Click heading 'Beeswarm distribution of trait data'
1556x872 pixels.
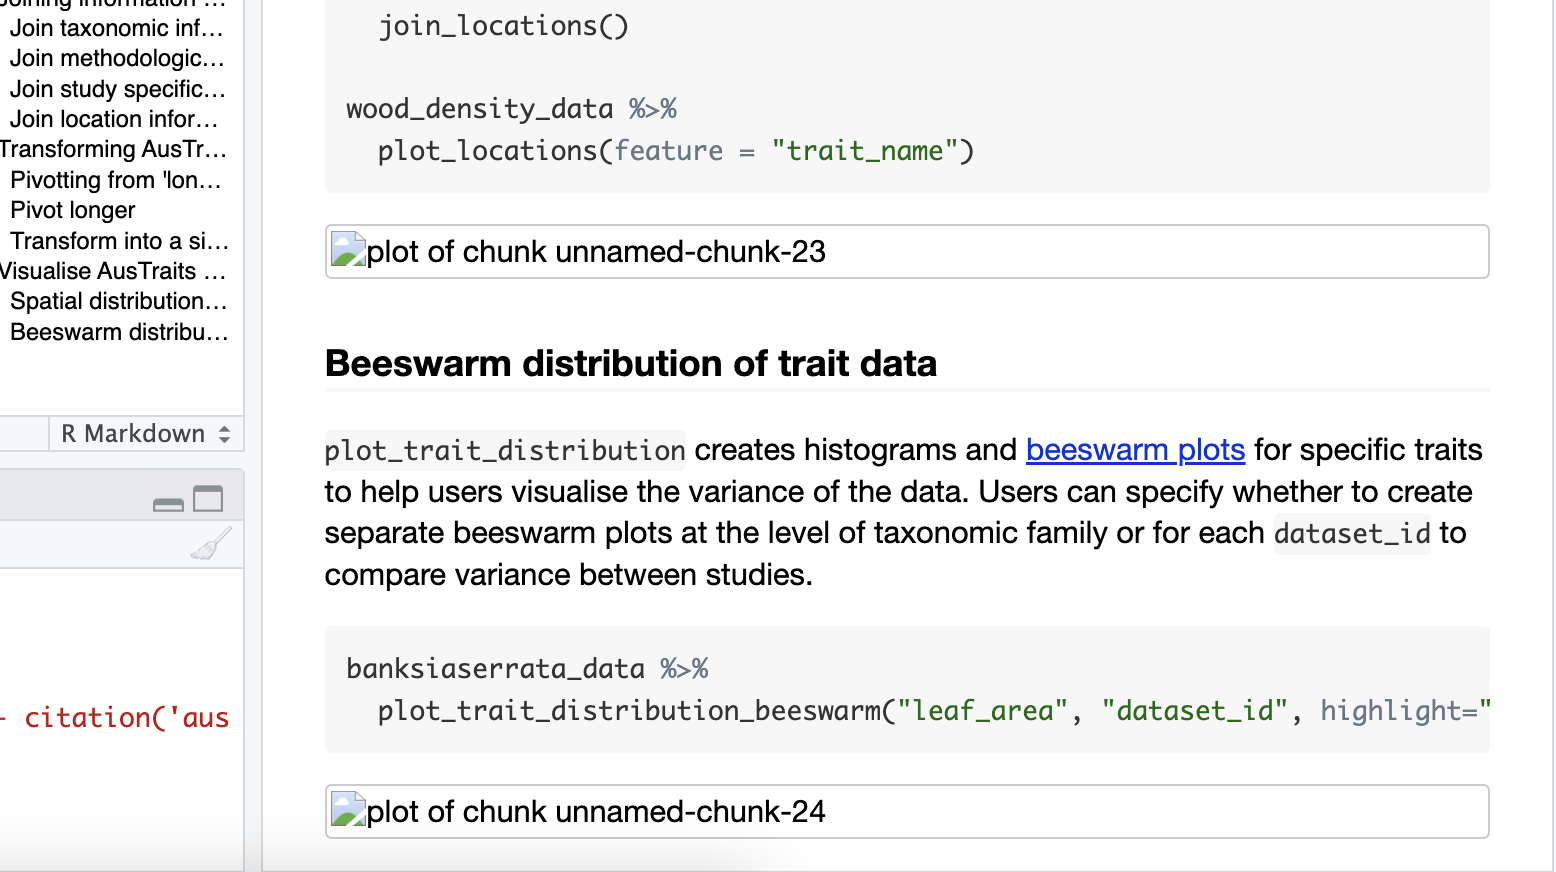pyautogui.click(x=631, y=363)
